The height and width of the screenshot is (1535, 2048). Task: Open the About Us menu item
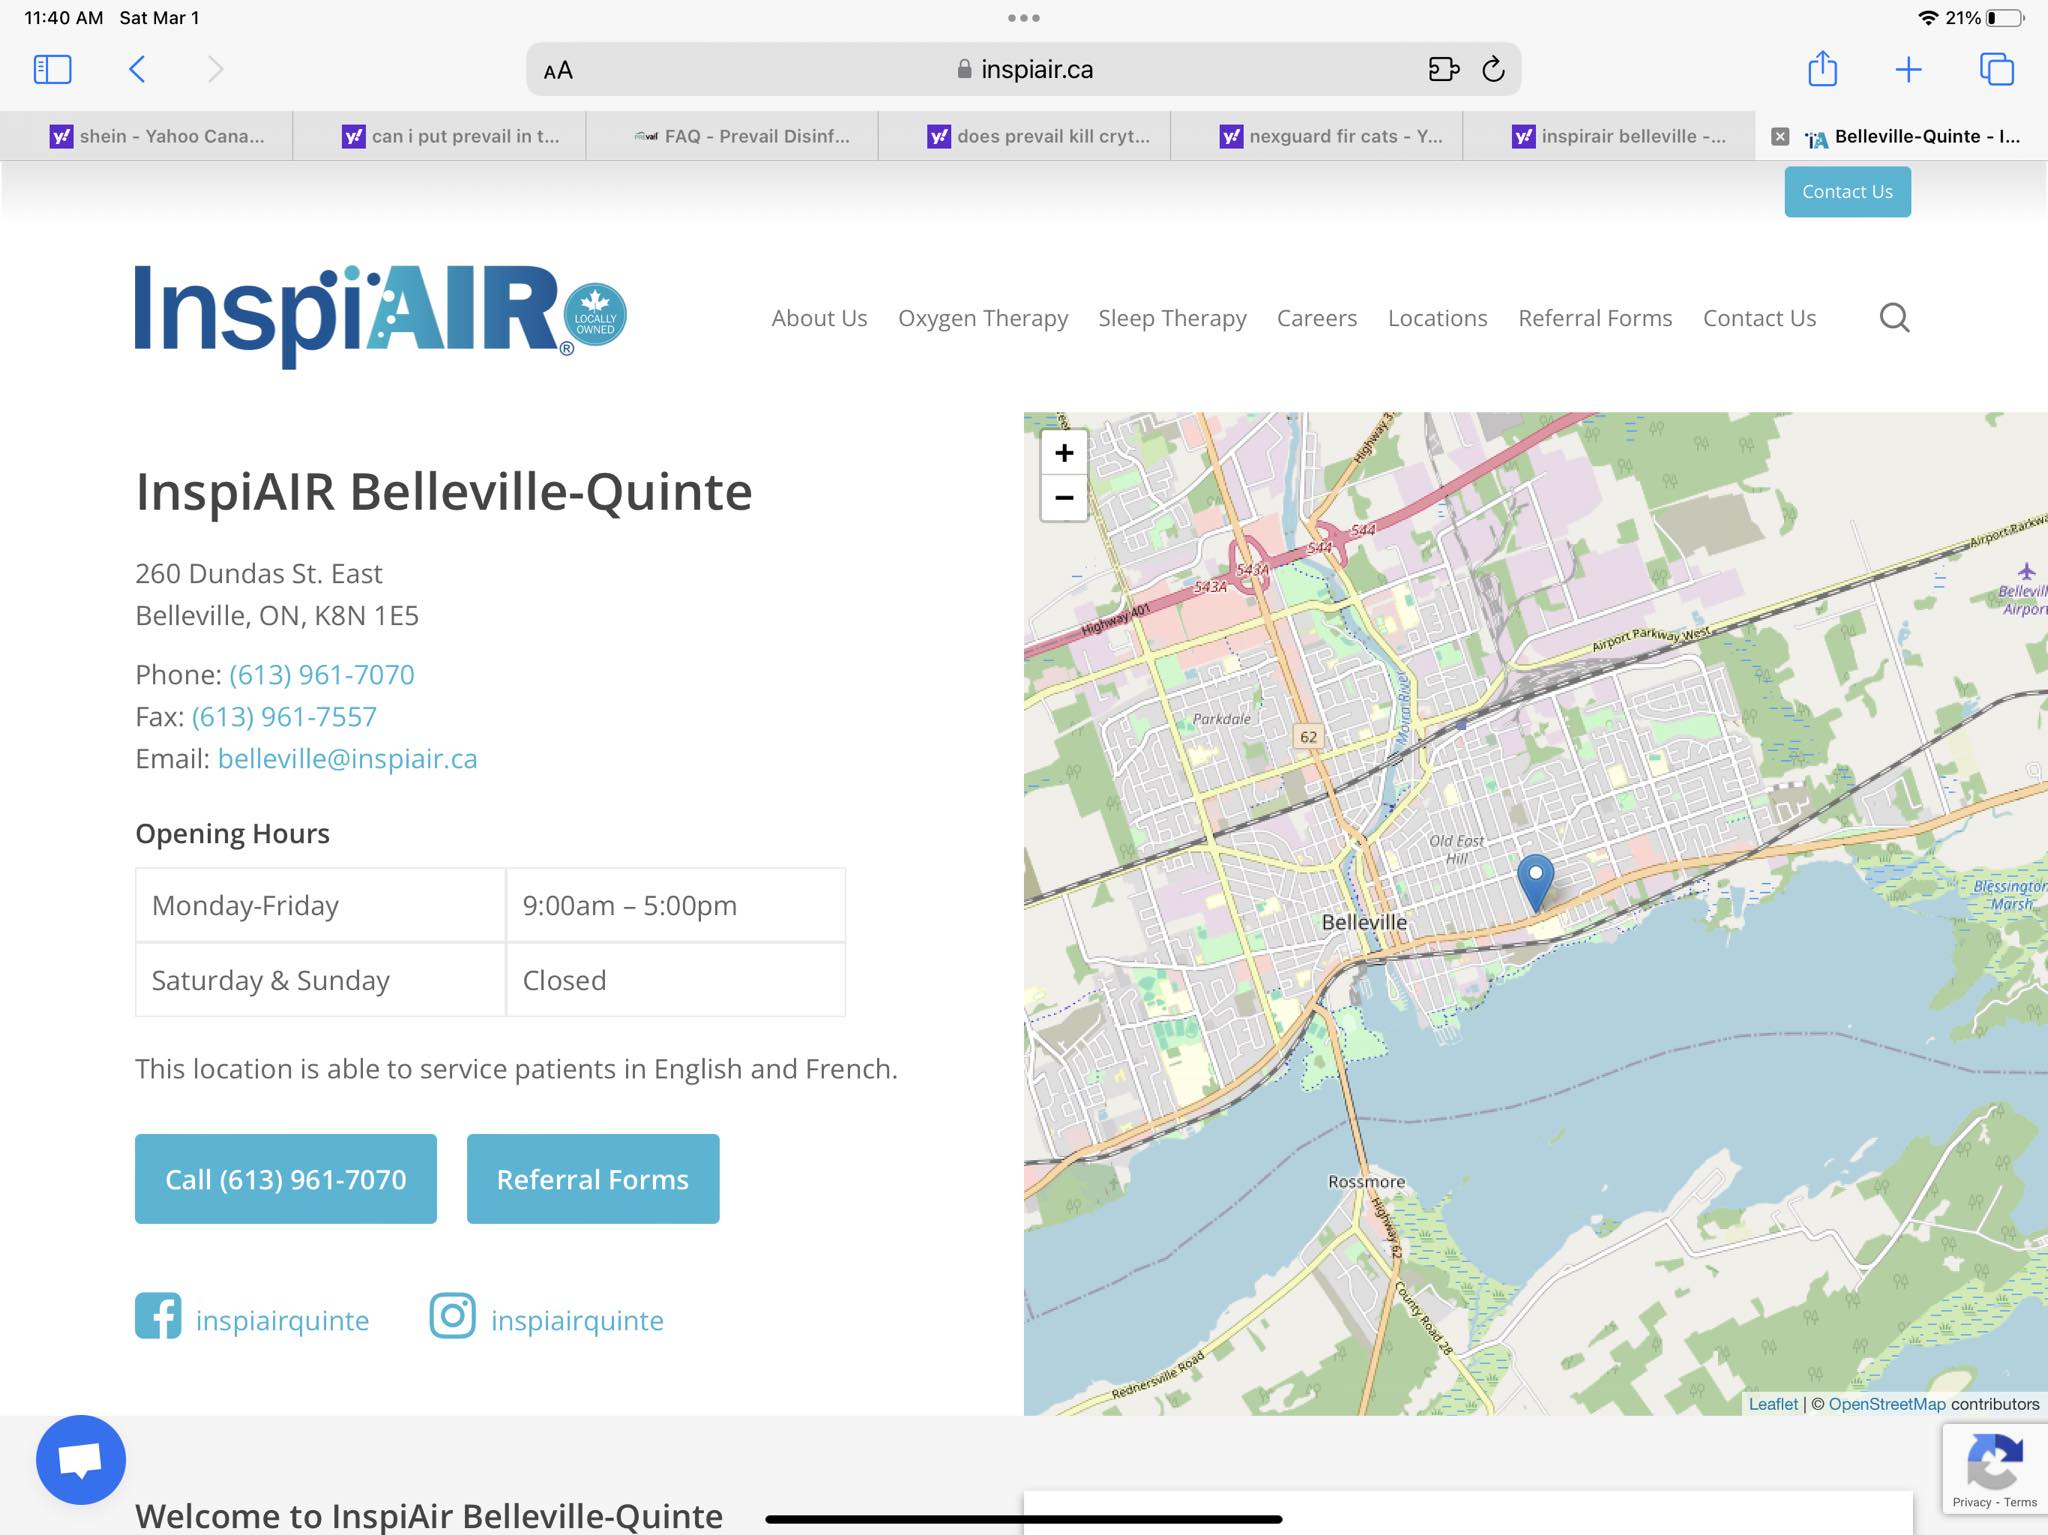click(x=819, y=318)
